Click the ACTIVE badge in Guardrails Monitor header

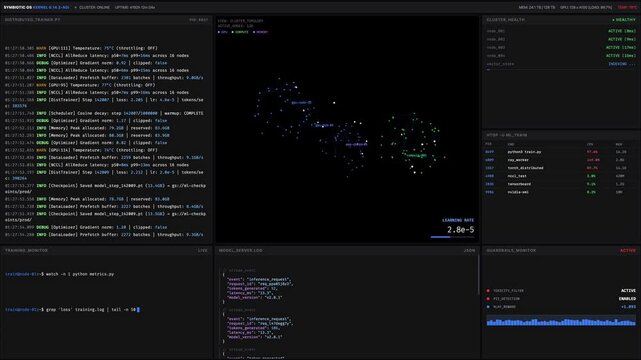[628, 250]
